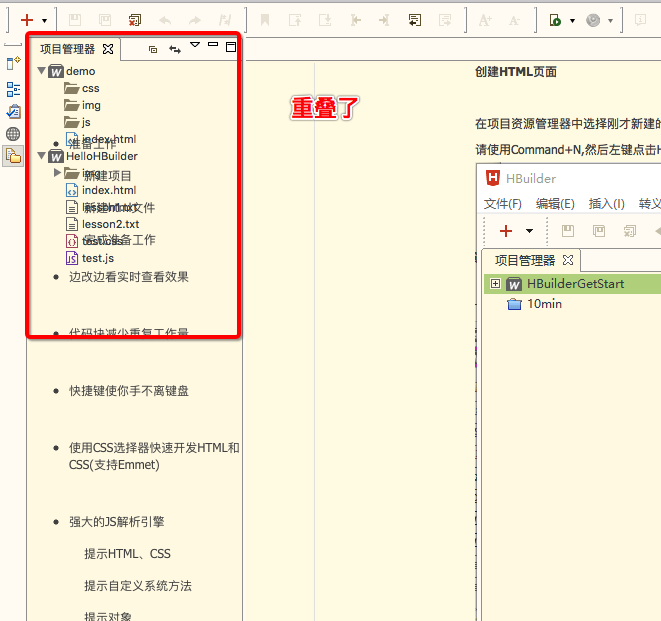Select the HelloHBuilder project in the tree
Screen dimensions: 661x621
click(x=102, y=156)
